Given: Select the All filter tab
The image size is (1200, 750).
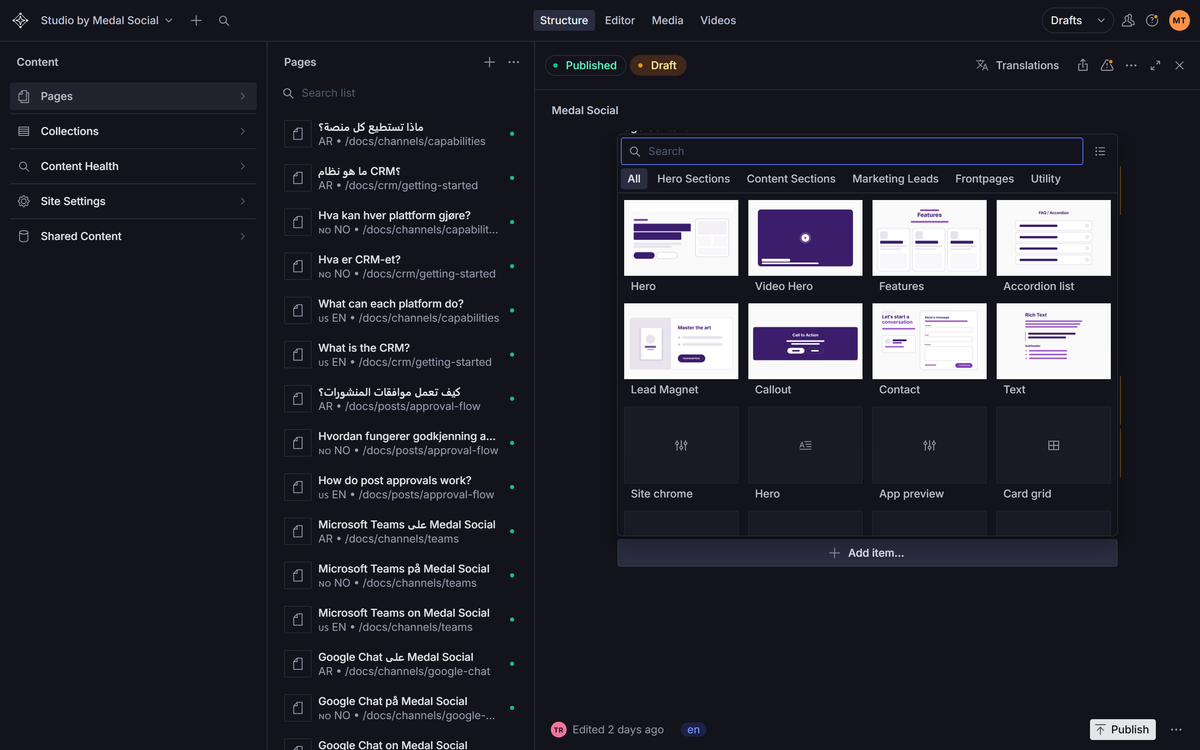Looking at the screenshot, I should coord(634,179).
